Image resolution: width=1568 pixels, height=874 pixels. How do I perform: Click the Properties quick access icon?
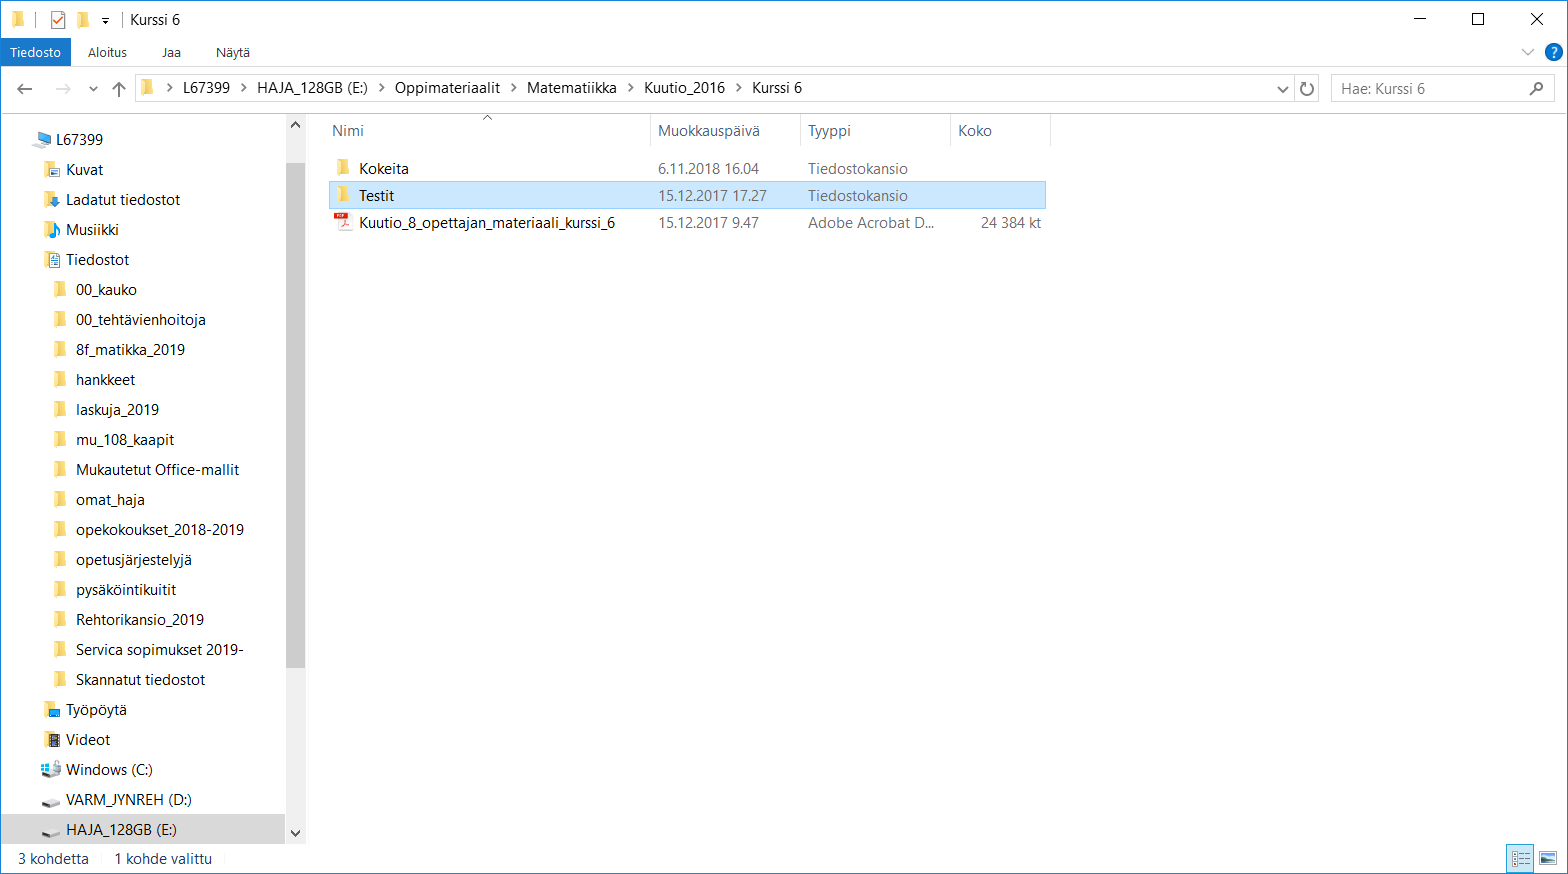(58, 20)
